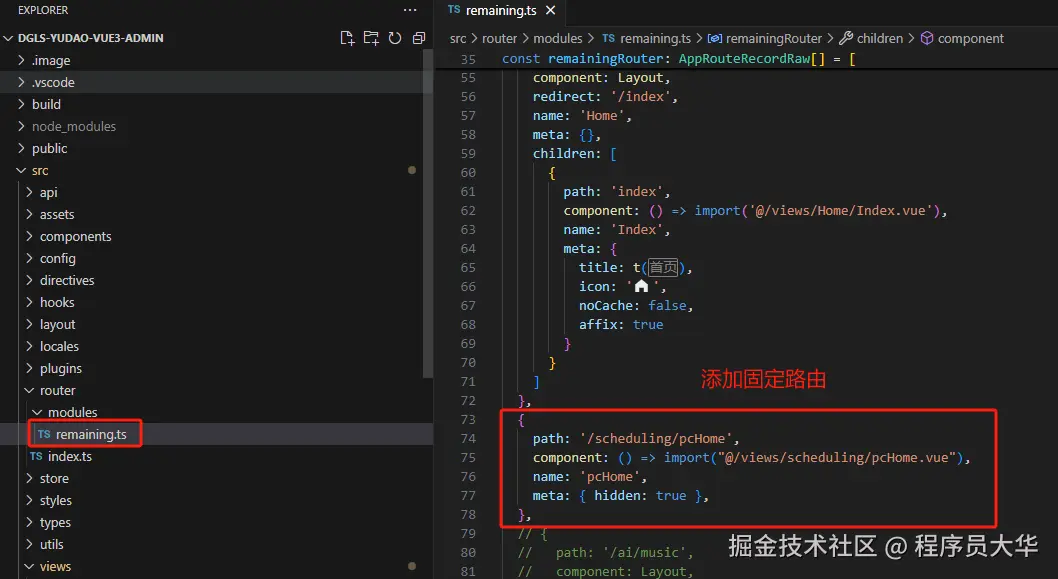Select the modules breadcrumb segment

(557, 38)
